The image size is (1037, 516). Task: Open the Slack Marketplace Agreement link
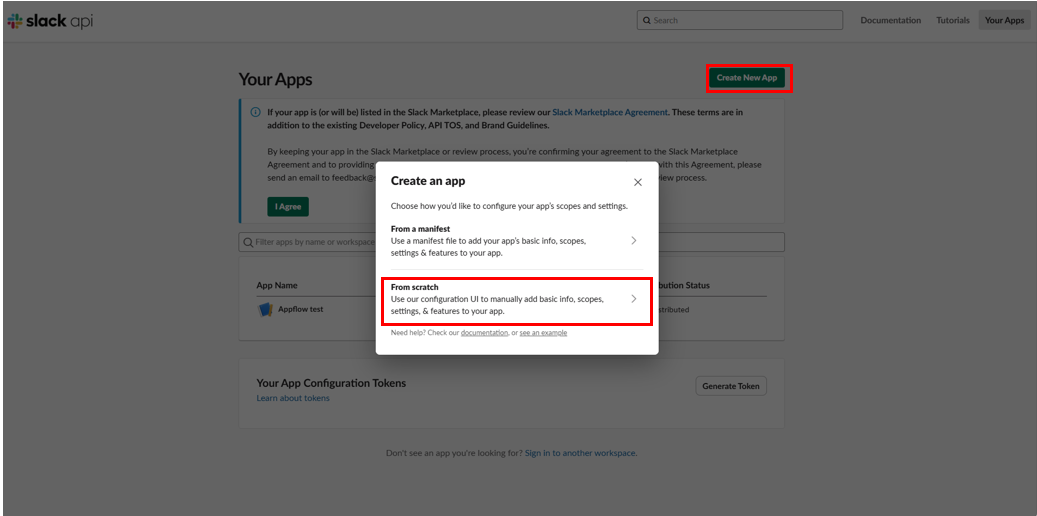tap(610, 112)
